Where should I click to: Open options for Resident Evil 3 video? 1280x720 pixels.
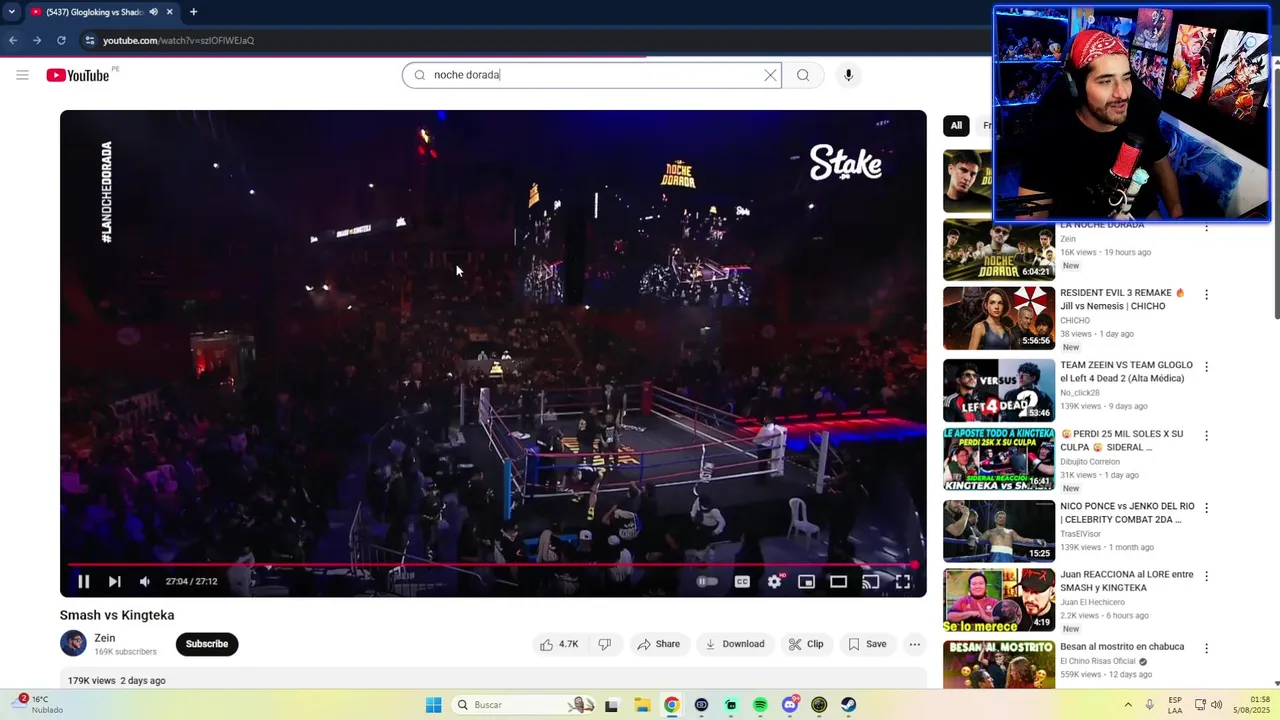[1206, 295]
